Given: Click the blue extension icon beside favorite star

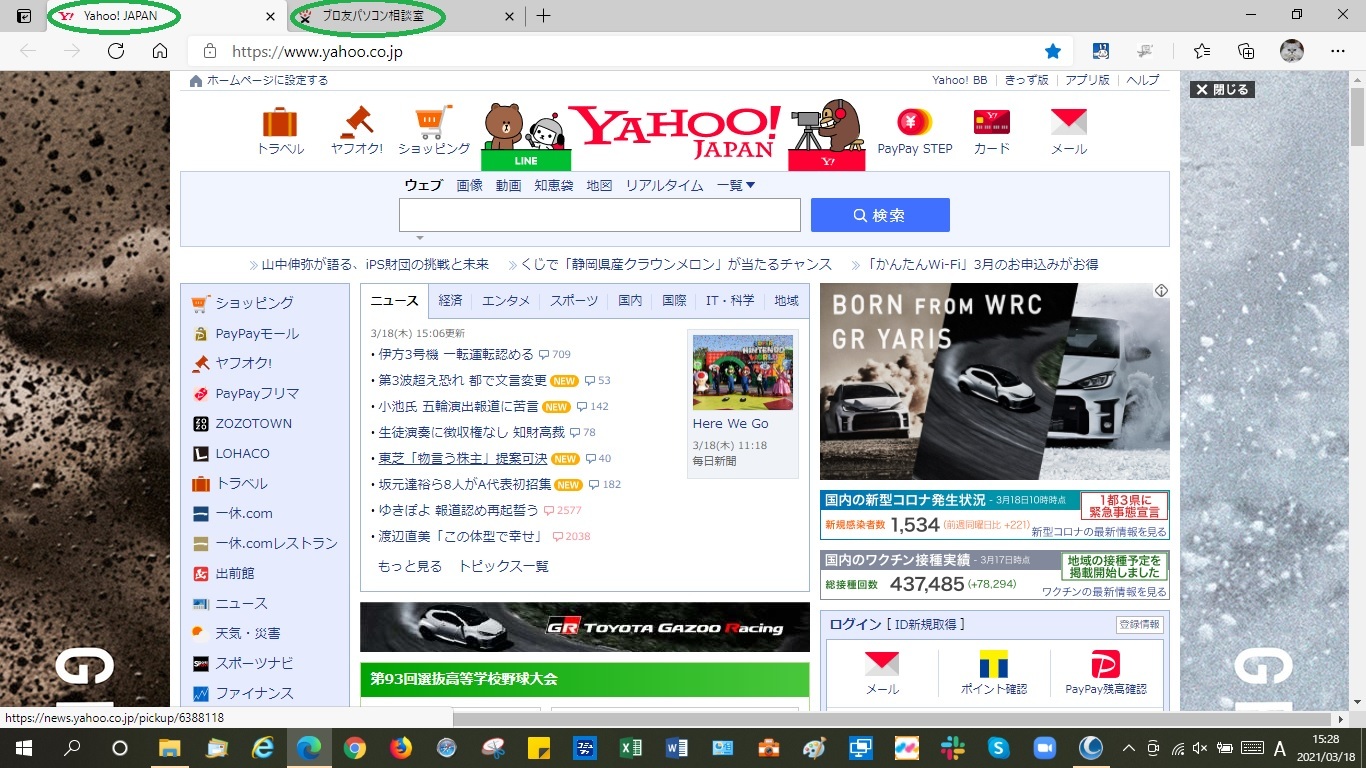Looking at the screenshot, I should coord(1101,51).
